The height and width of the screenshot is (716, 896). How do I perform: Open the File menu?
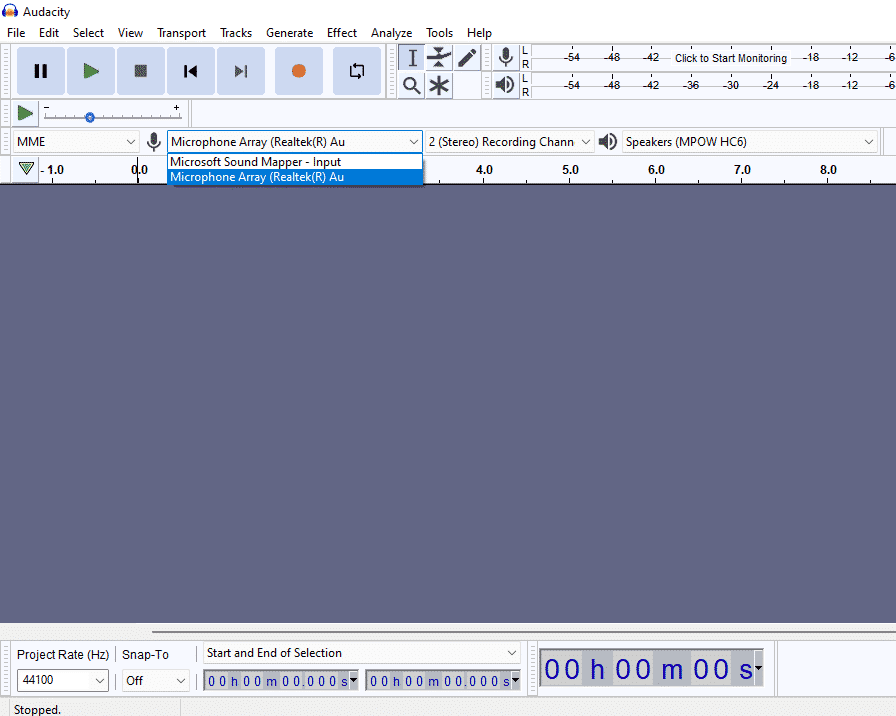coord(16,33)
